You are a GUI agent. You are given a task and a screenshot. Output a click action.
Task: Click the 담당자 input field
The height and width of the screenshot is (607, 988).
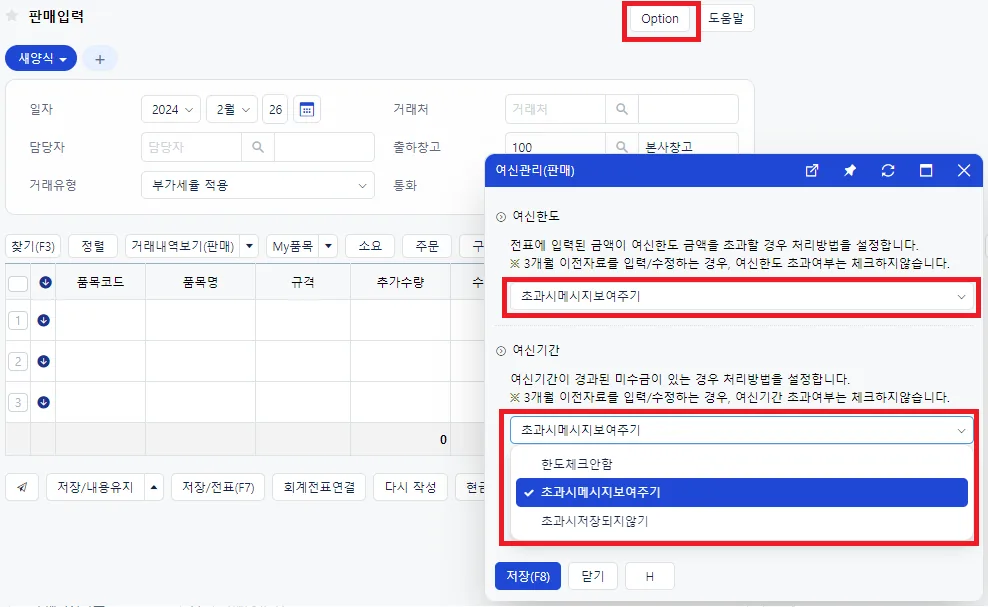pyautogui.click(x=192, y=147)
